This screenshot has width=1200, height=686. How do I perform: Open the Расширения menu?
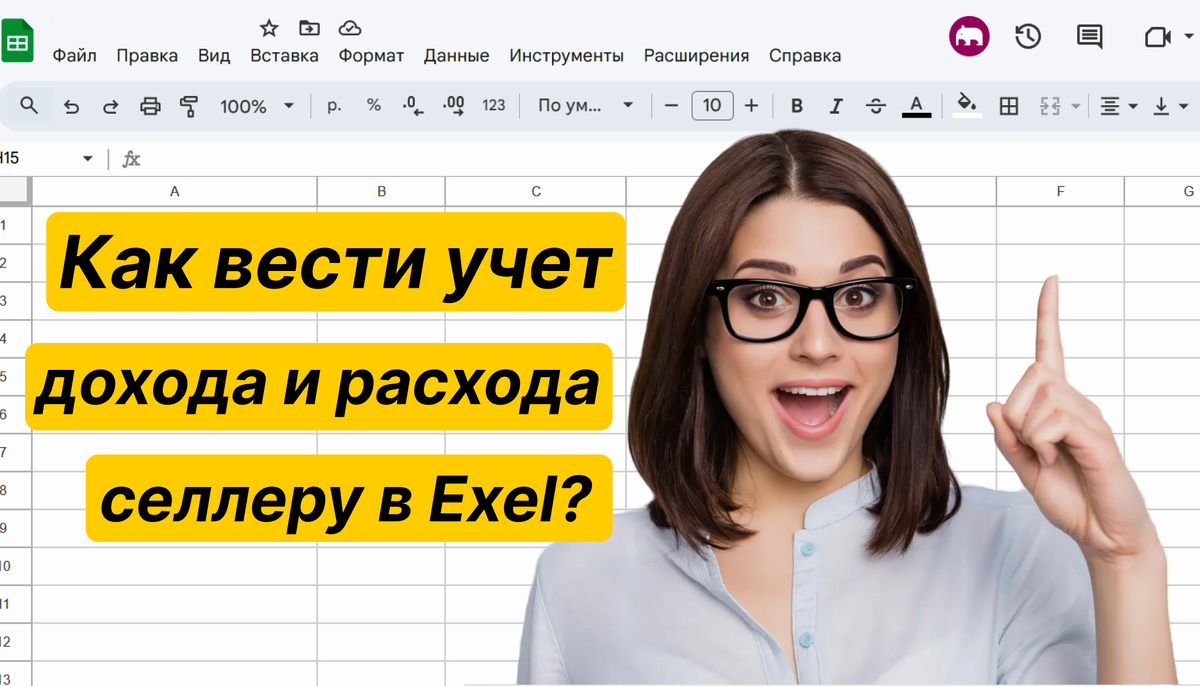(696, 56)
